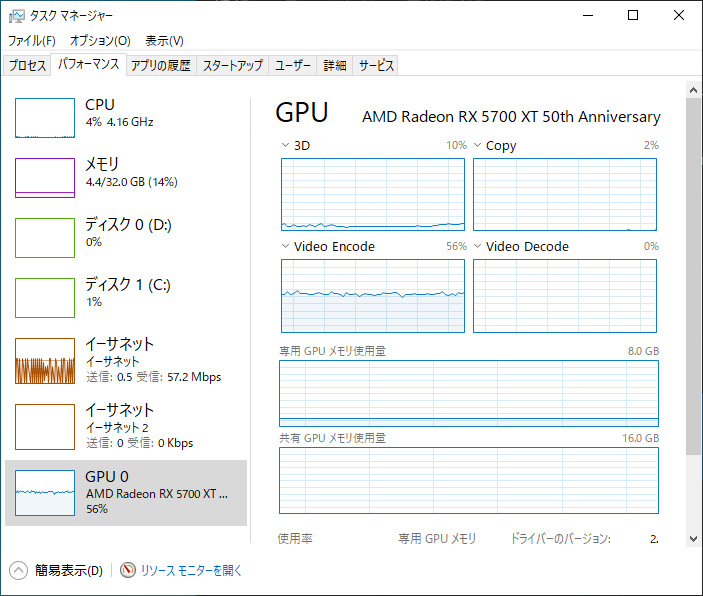Click the 'イーサネット 2' label

point(117,427)
